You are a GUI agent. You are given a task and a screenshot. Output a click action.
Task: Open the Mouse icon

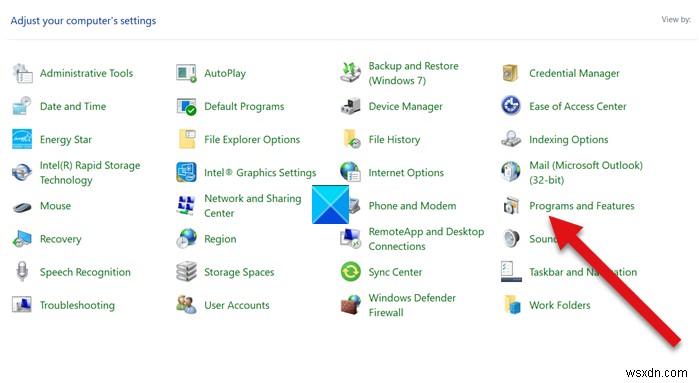pyautogui.click(x=22, y=207)
